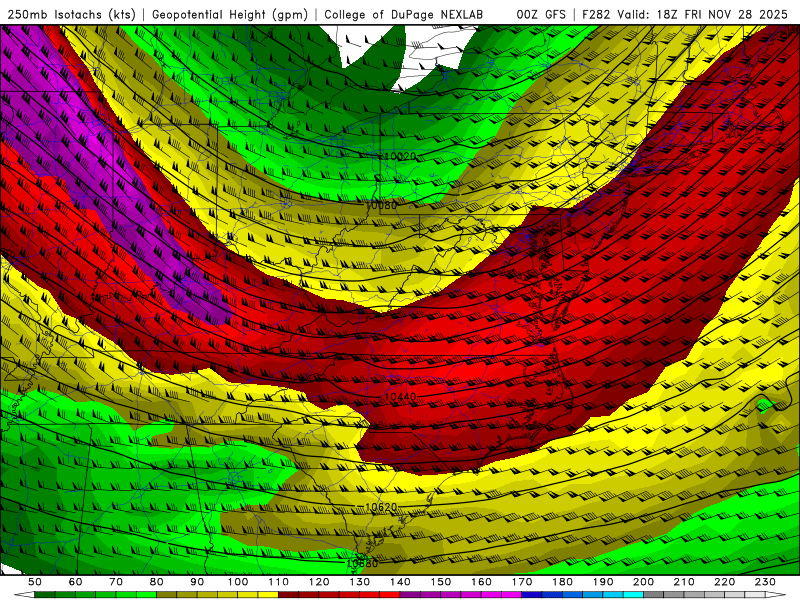
Task: Click the legend value 200
Action: pos(643,582)
